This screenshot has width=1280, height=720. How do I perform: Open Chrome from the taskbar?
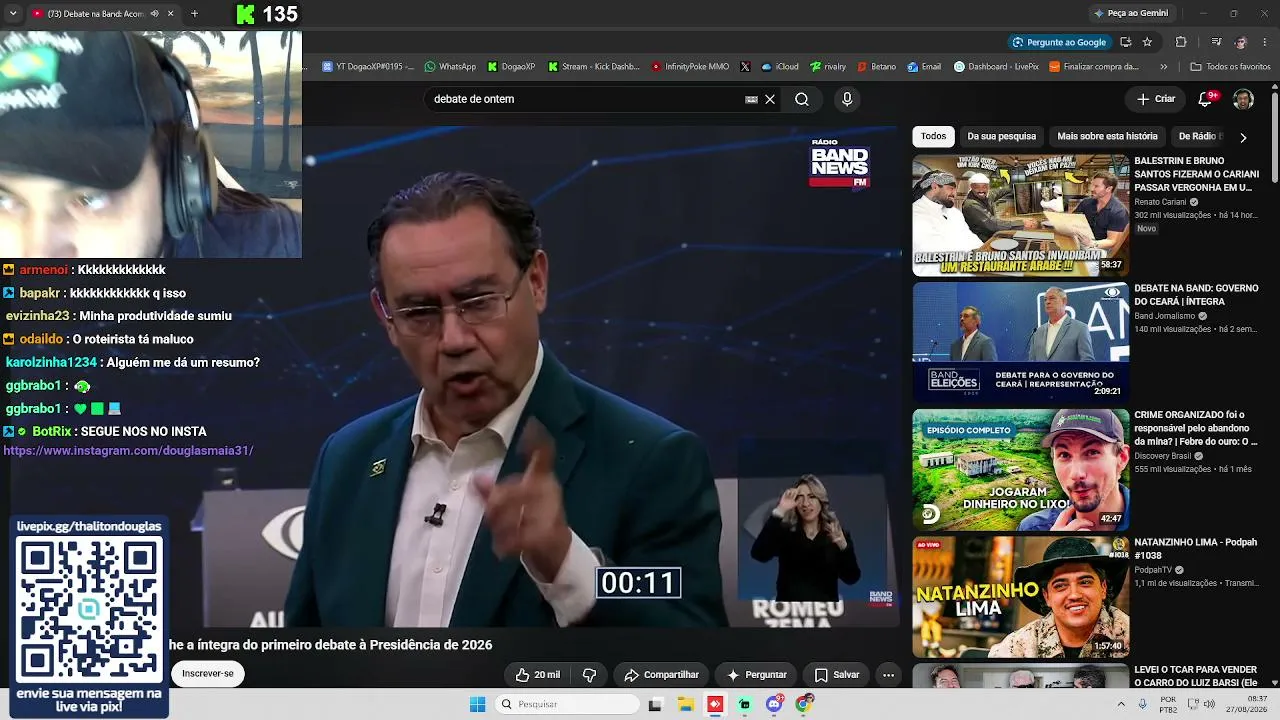click(804, 704)
